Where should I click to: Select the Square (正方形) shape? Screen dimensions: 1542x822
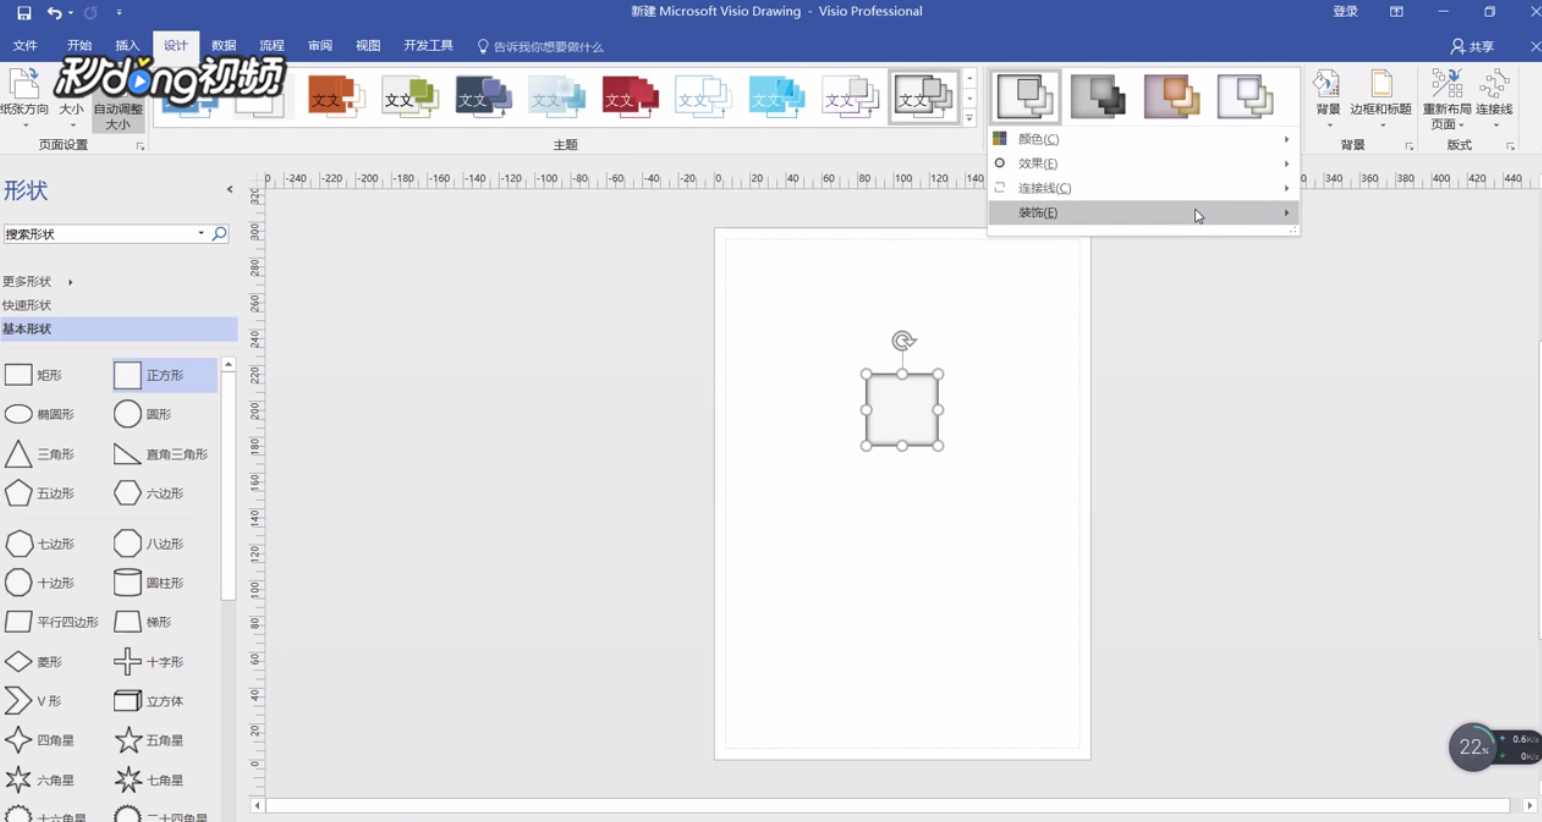(x=164, y=375)
